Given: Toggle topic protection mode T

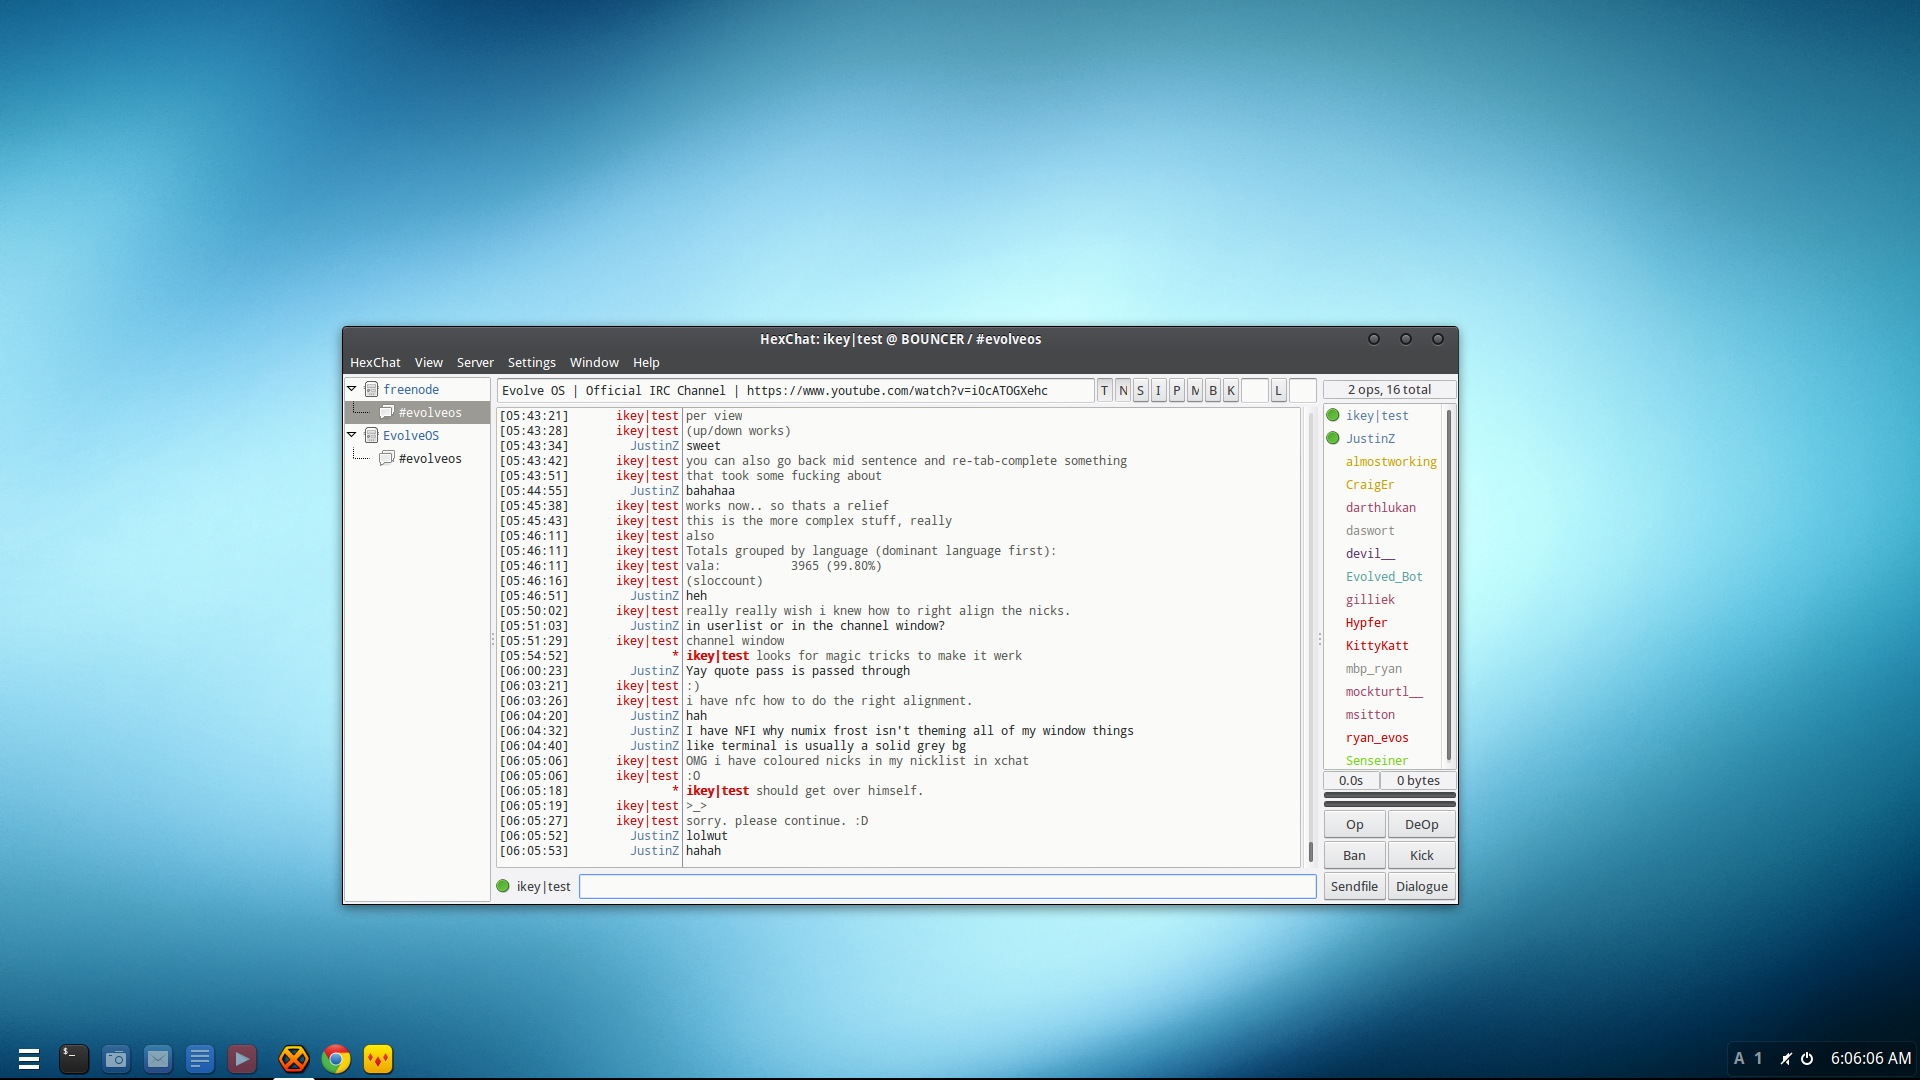Looking at the screenshot, I should tap(1104, 390).
